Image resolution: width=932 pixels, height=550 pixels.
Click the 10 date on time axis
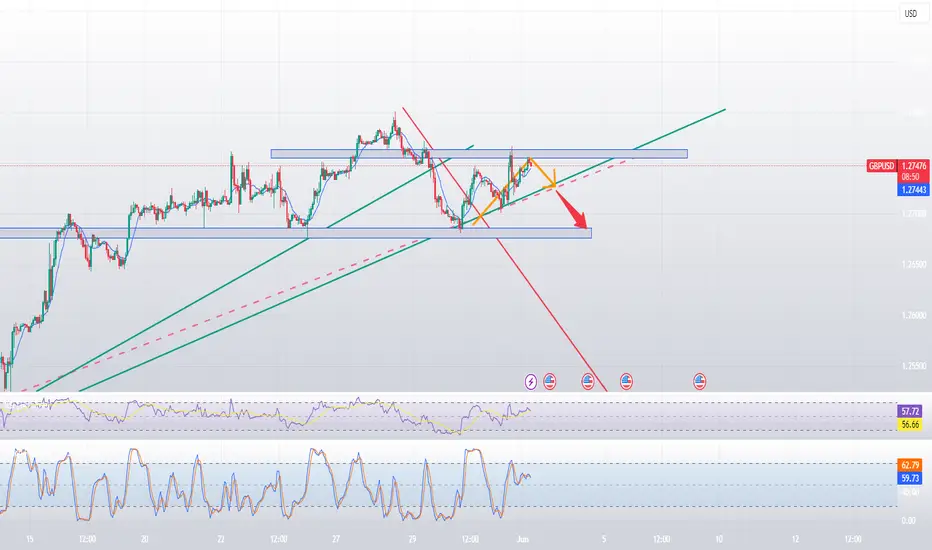[719, 539]
